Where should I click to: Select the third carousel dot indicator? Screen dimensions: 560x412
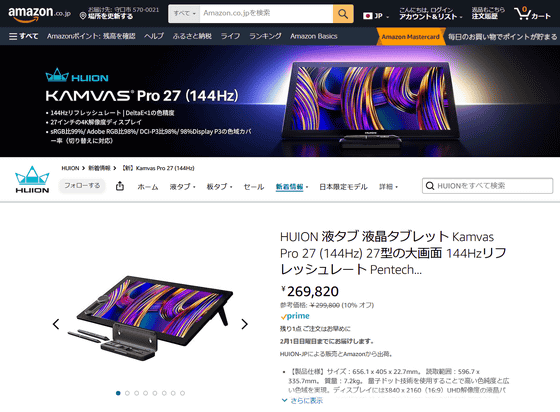pyautogui.click(x=136, y=393)
